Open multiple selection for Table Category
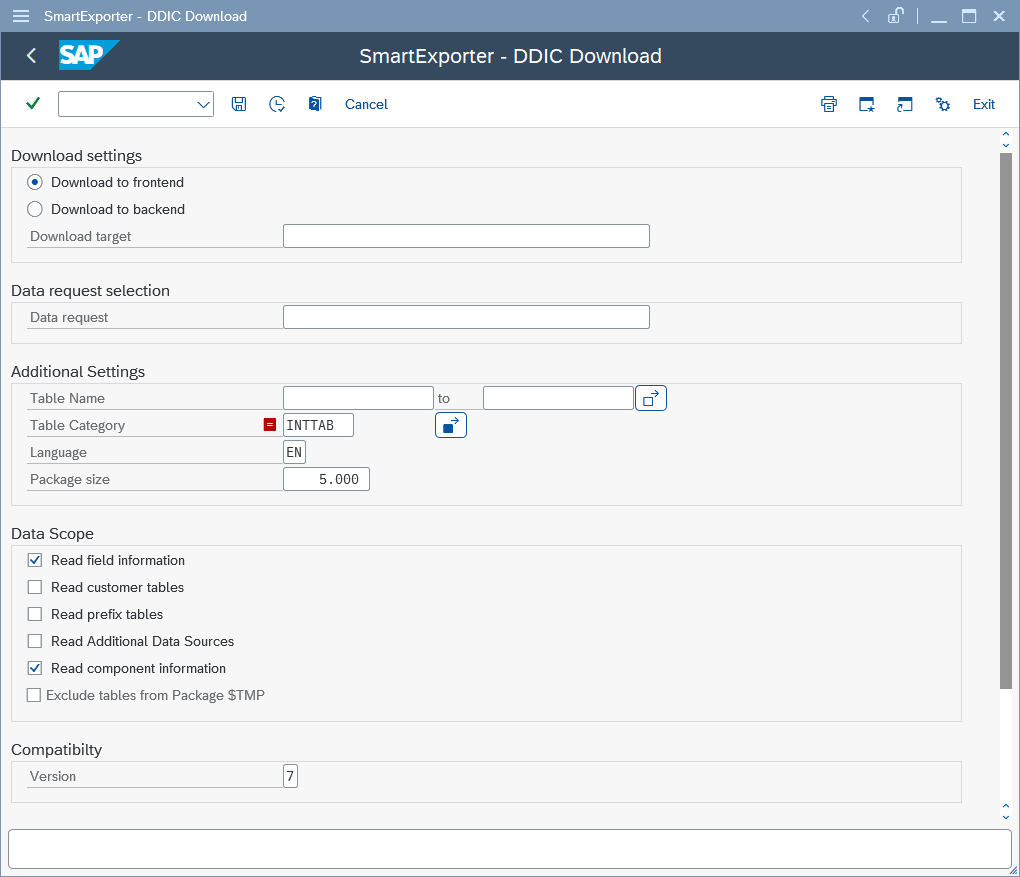Image resolution: width=1020 pixels, height=877 pixels. point(451,425)
